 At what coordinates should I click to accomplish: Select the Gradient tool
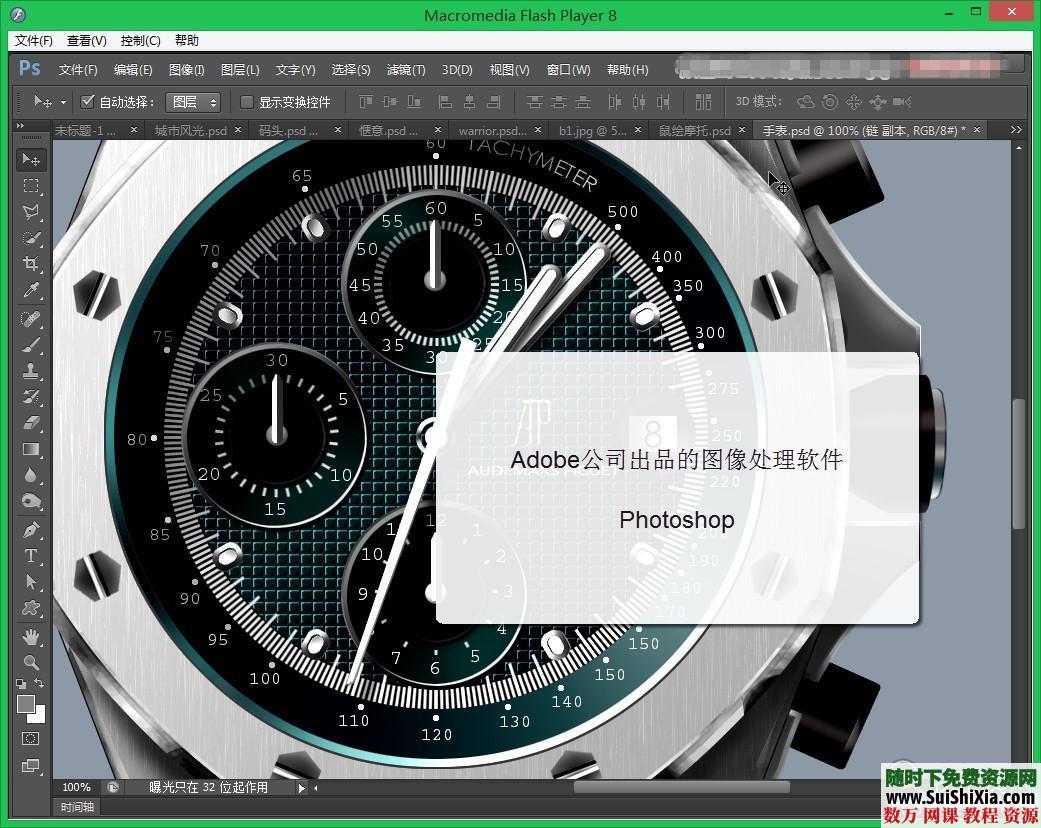pyautogui.click(x=30, y=449)
